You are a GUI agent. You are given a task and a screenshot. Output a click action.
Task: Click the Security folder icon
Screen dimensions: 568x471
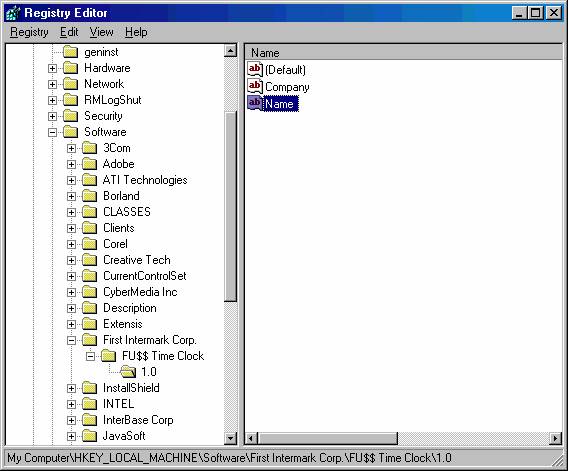[70, 116]
